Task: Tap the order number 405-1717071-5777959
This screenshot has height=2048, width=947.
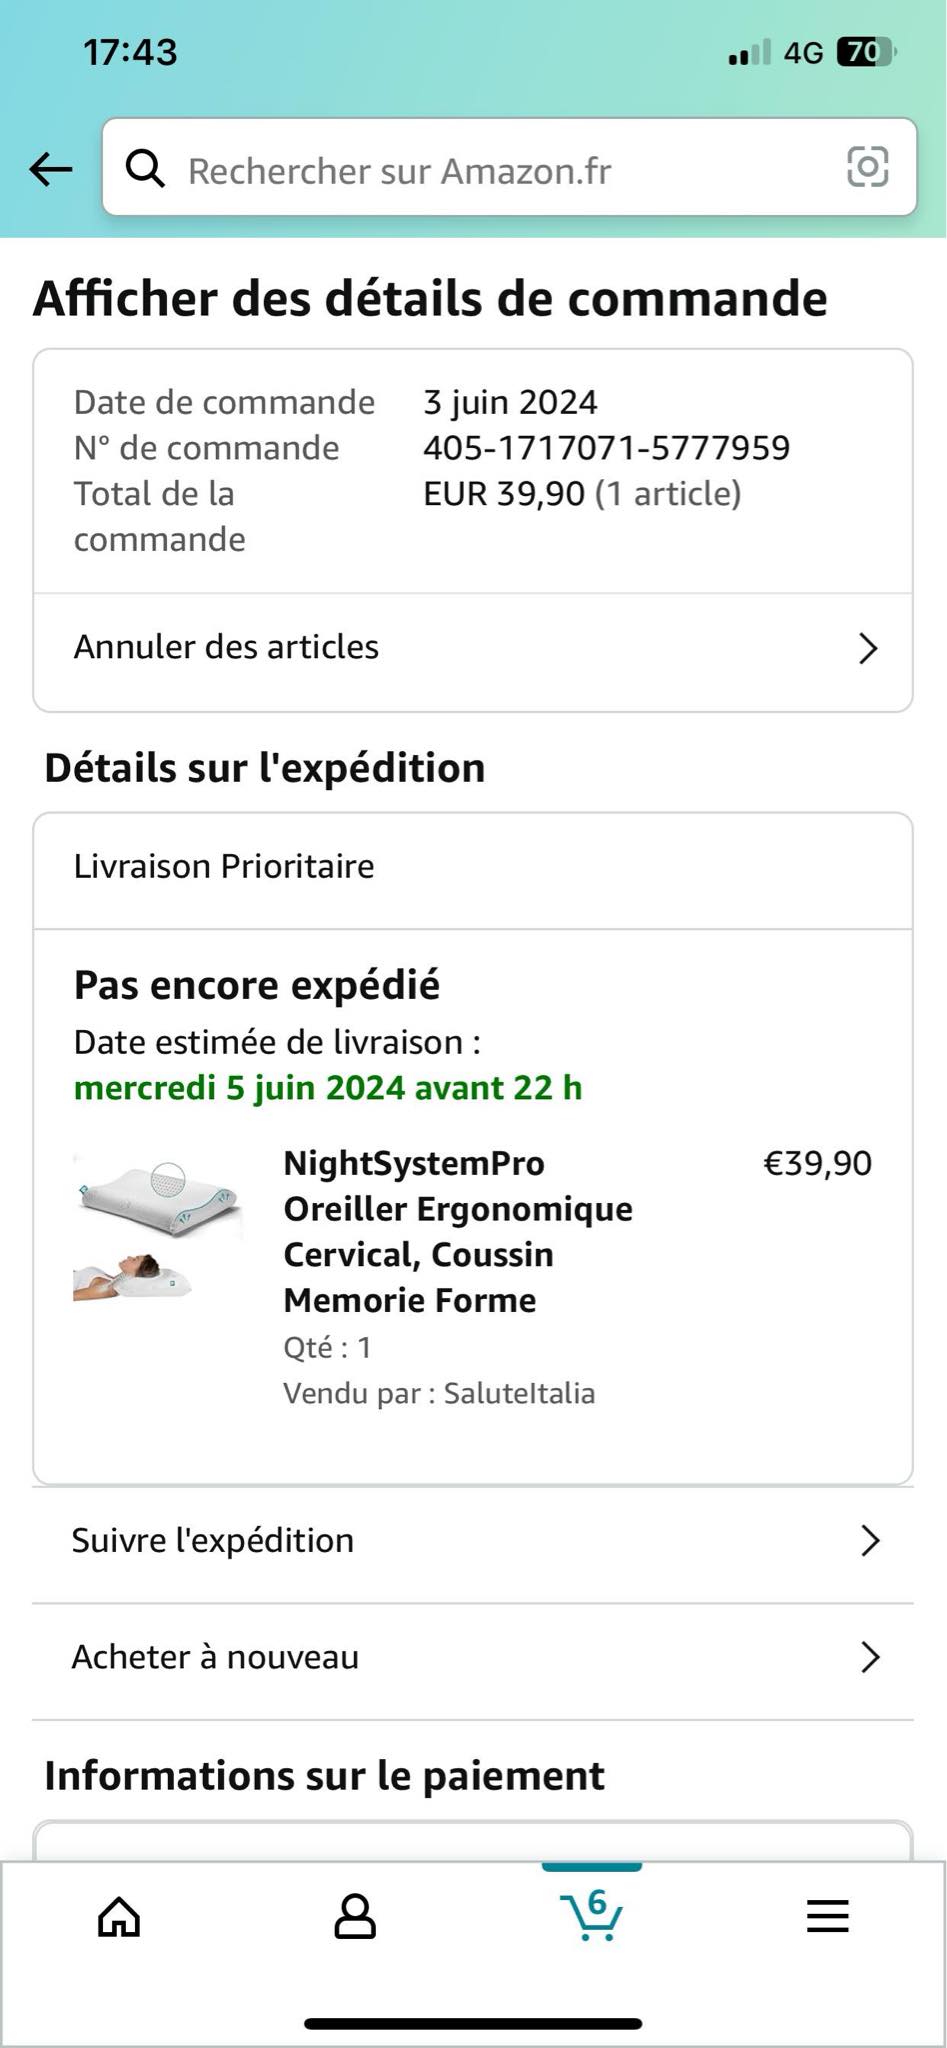Action: tap(606, 448)
